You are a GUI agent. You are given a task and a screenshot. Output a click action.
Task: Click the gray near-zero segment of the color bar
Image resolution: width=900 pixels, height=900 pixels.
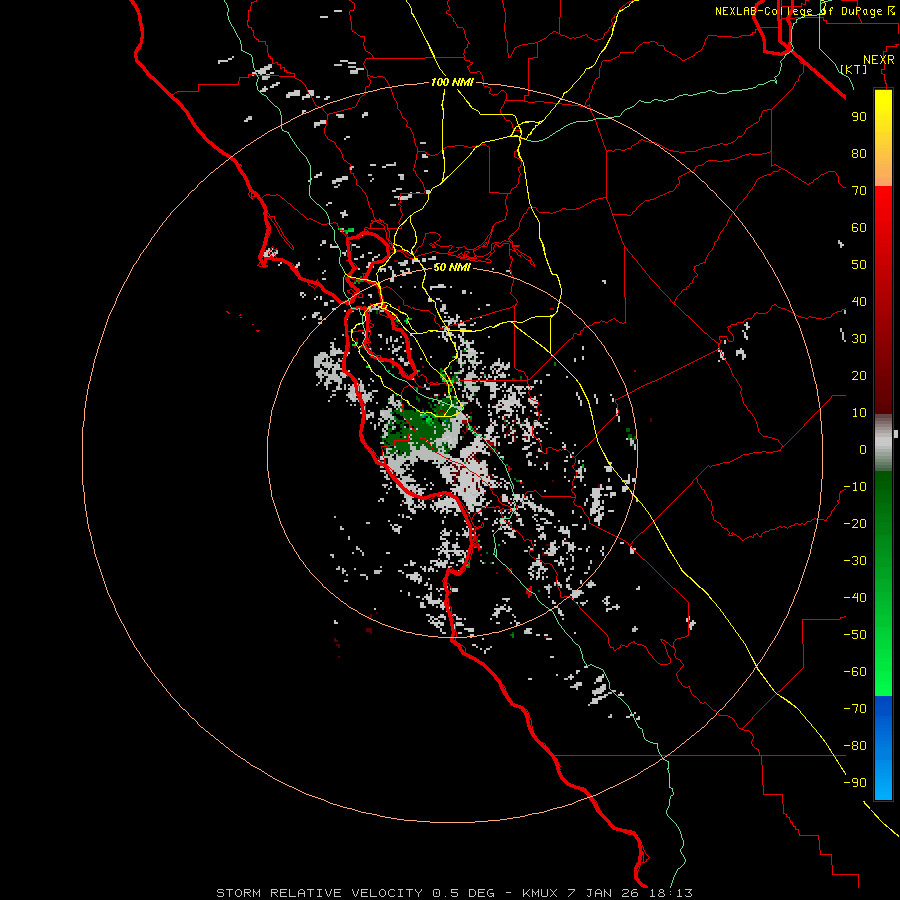[883, 443]
